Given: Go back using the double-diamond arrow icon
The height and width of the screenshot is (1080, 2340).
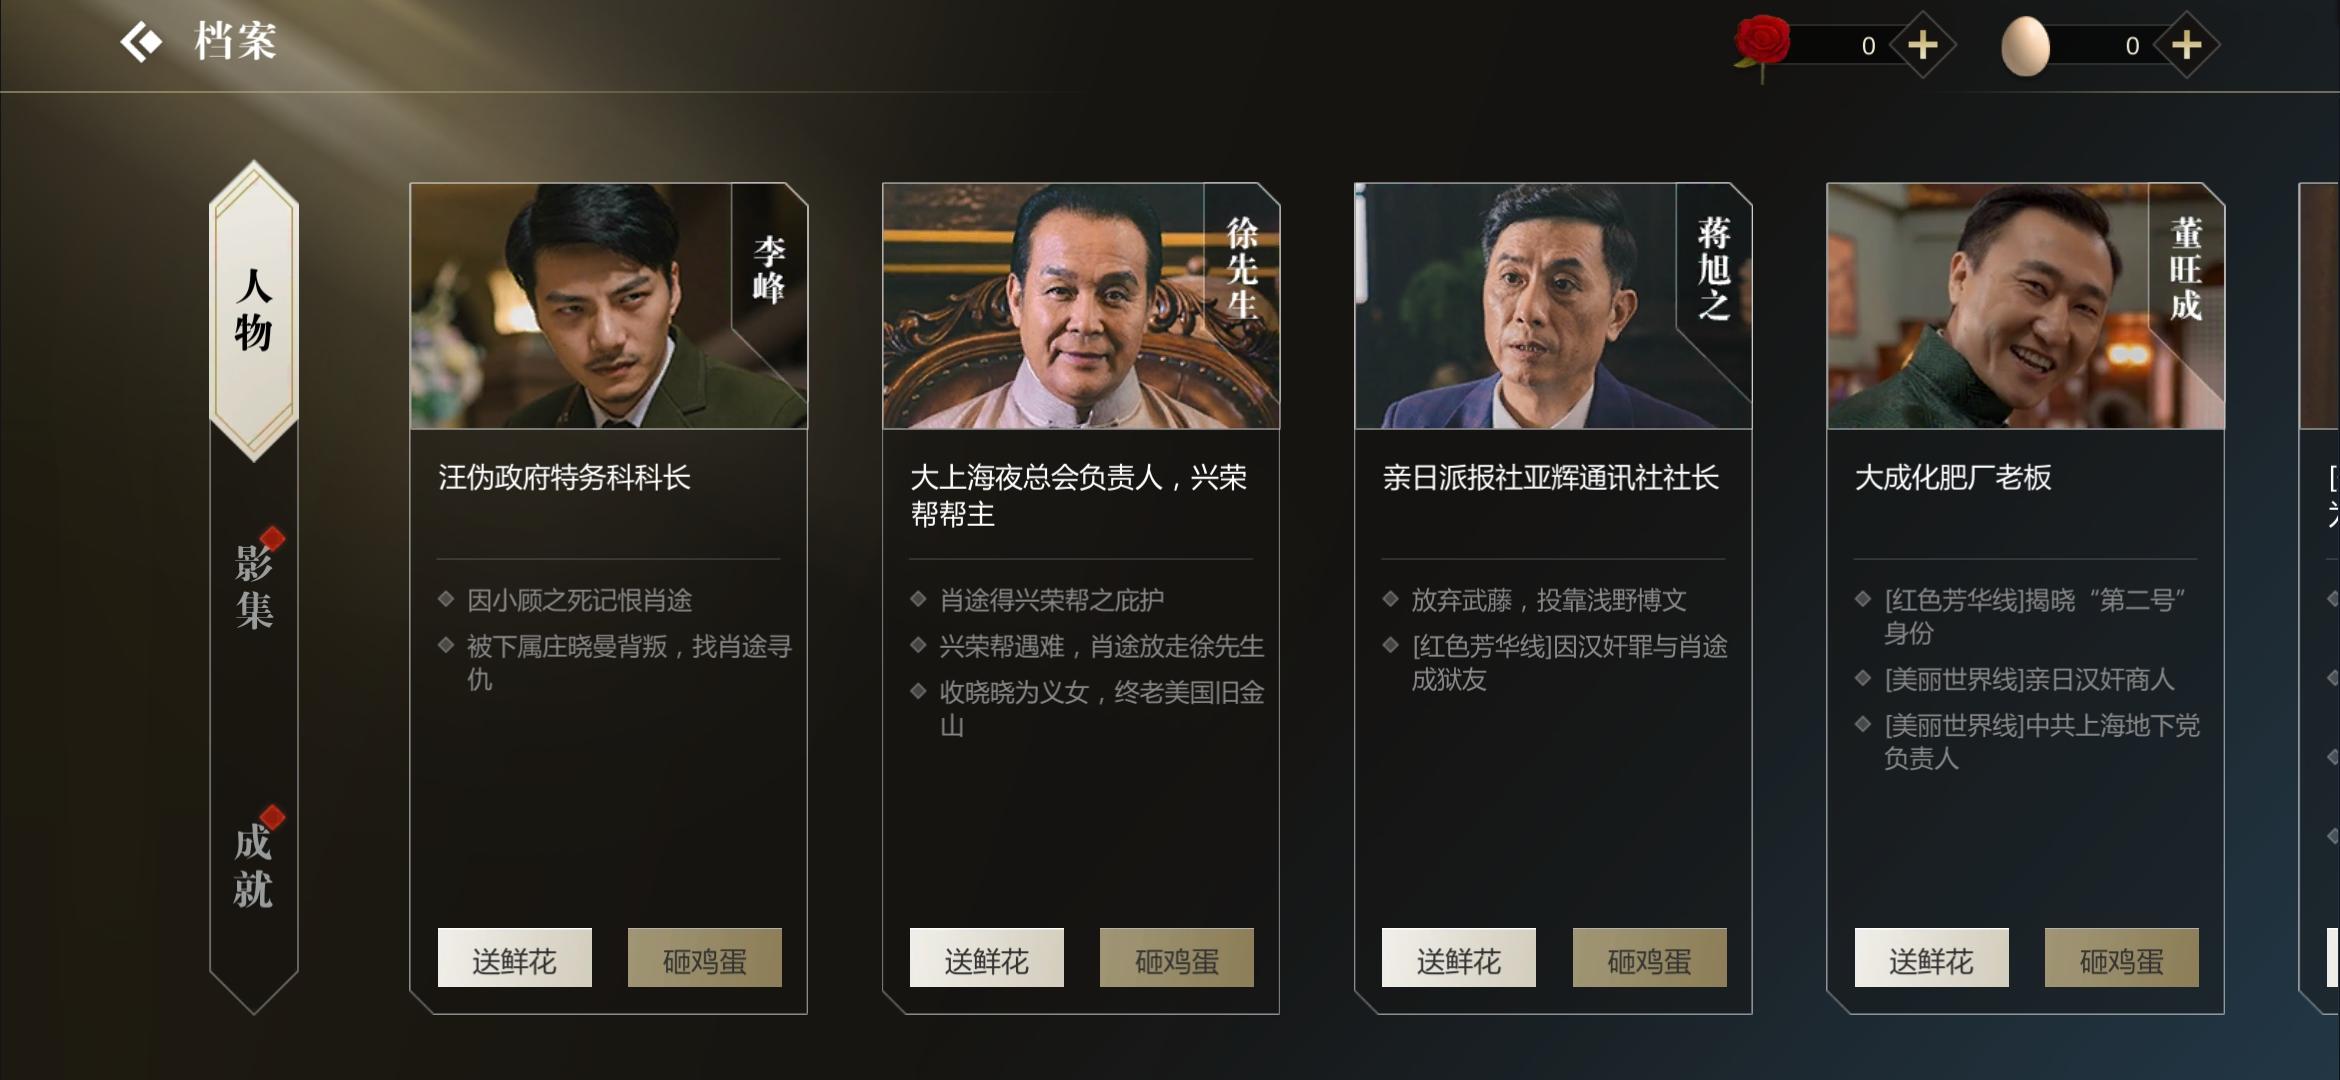Looking at the screenshot, I should tap(141, 43).
